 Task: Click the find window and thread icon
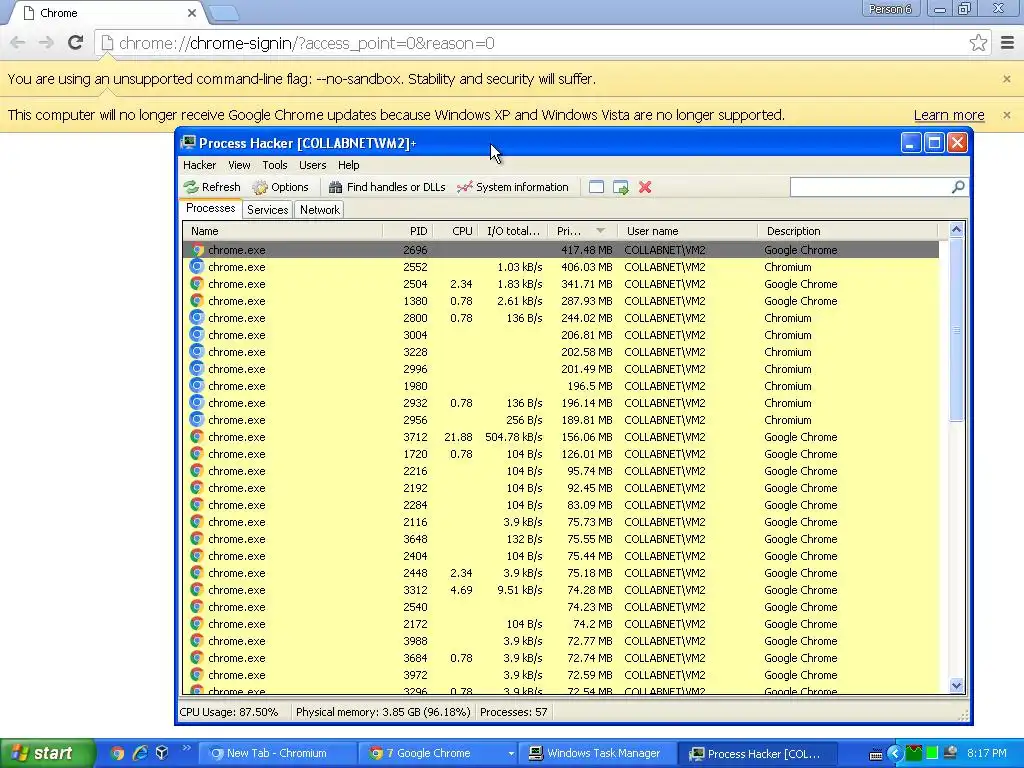[x=620, y=187]
